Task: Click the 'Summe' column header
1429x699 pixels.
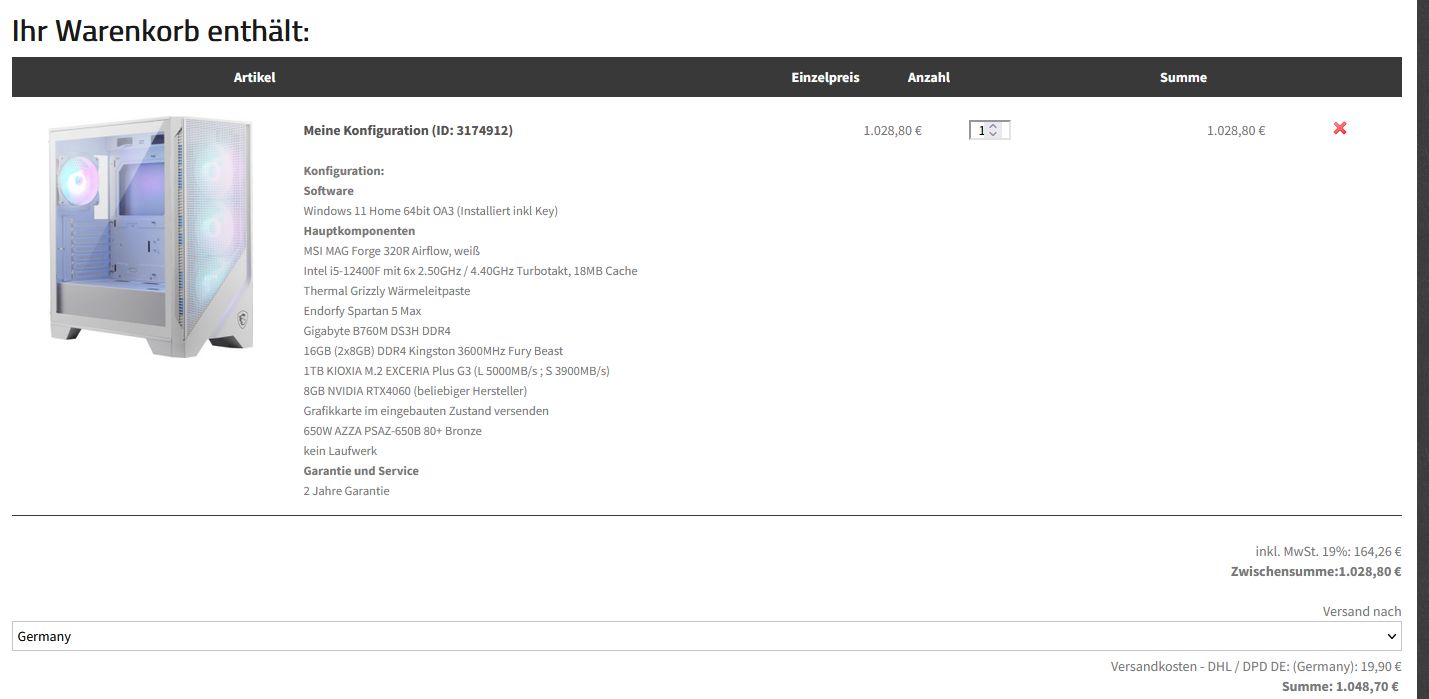Action: (x=1183, y=77)
